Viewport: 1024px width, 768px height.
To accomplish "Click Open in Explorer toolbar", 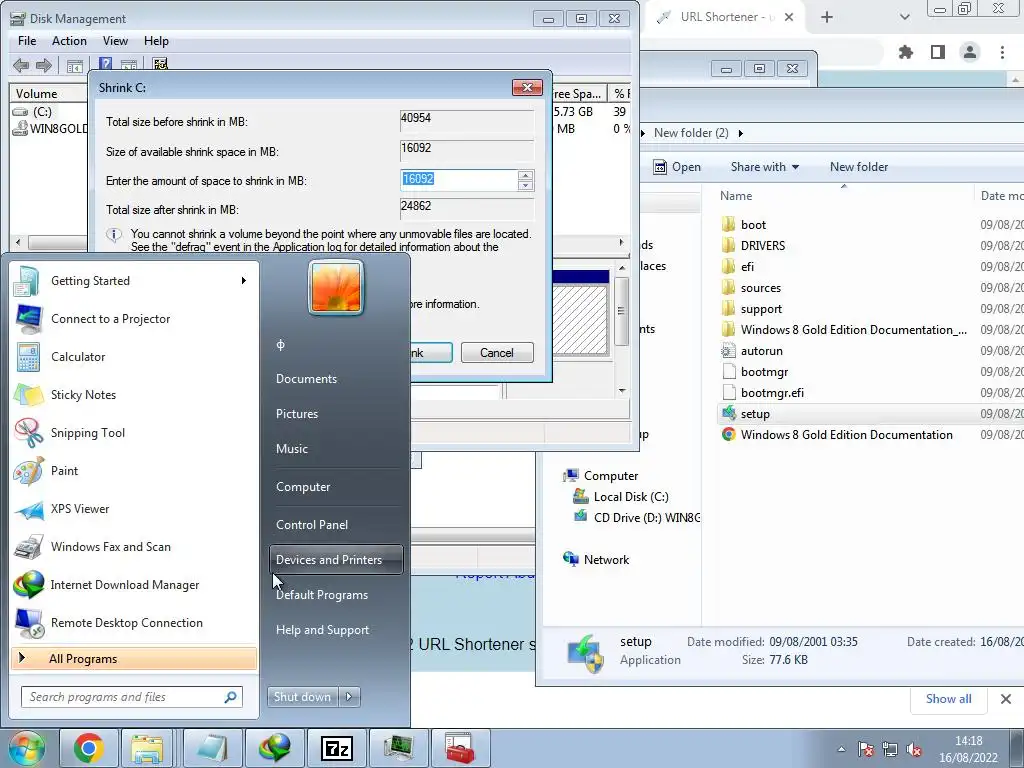I will (x=677, y=167).
